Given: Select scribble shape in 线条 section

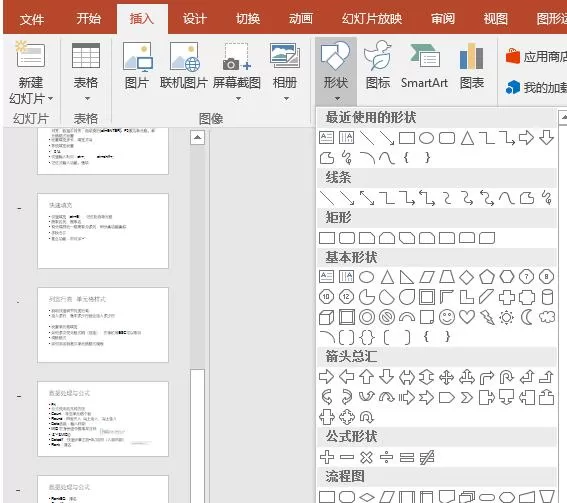Looking at the screenshot, I should tap(546, 198).
